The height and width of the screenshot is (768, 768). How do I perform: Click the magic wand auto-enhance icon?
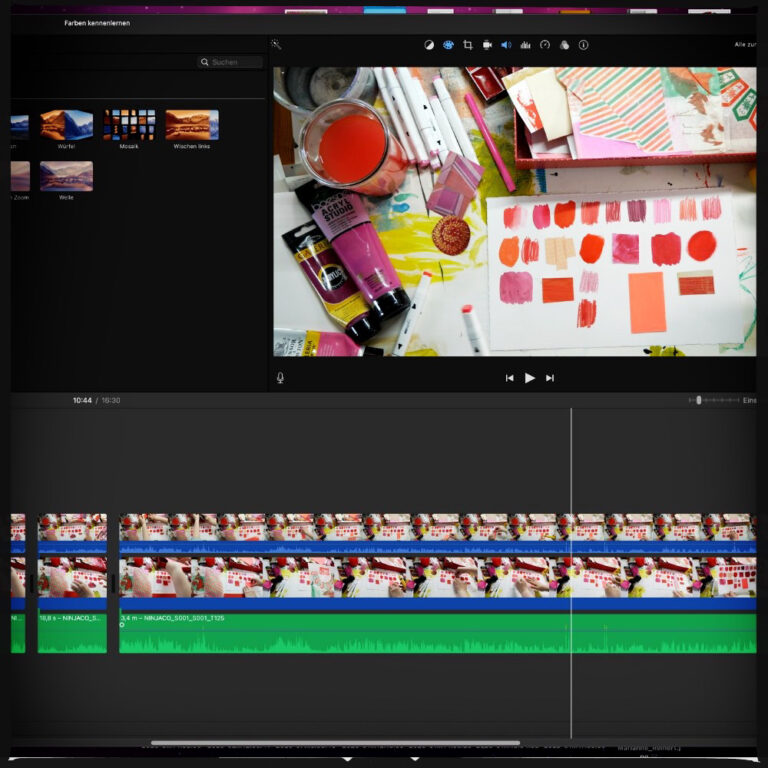[276, 45]
